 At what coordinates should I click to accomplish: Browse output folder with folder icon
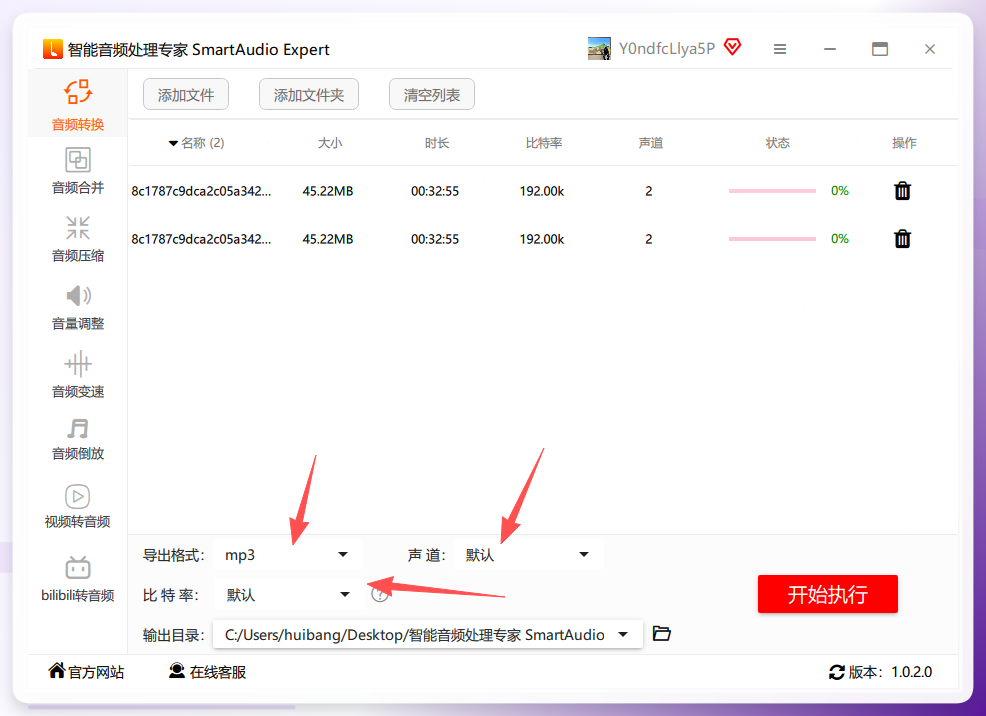click(x=662, y=634)
